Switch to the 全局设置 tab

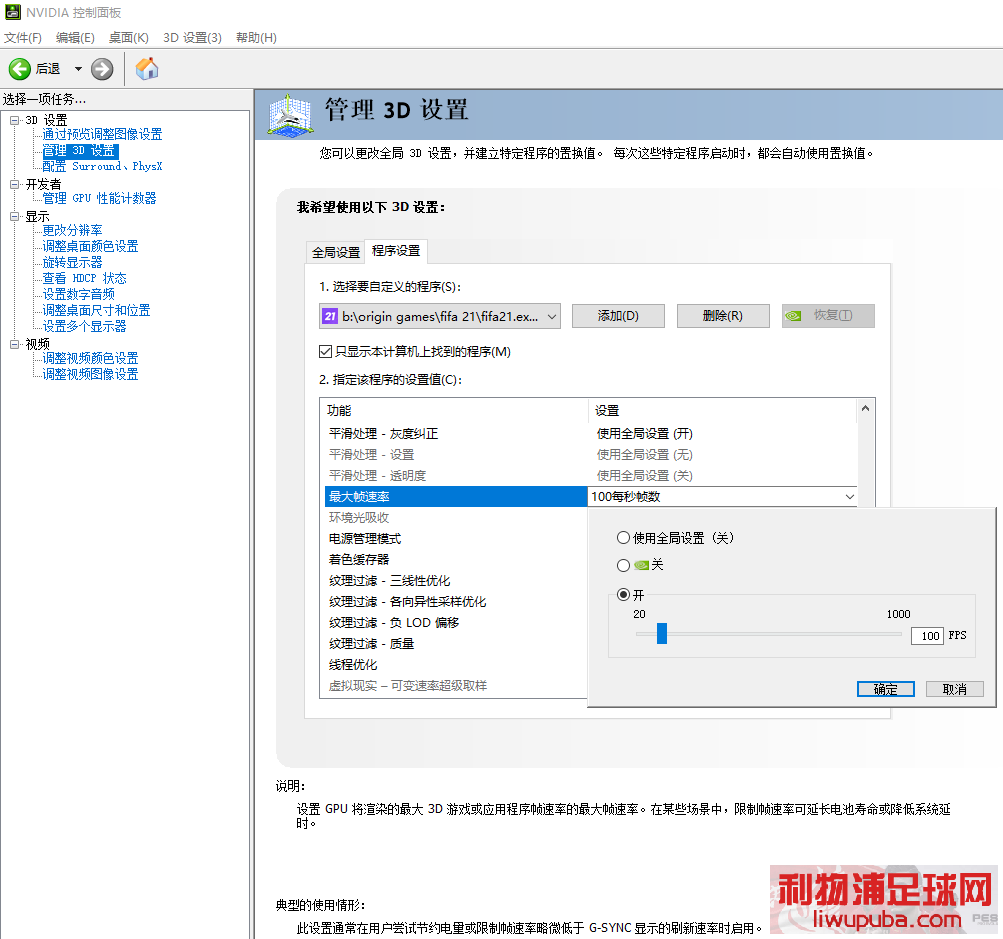coord(336,253)
